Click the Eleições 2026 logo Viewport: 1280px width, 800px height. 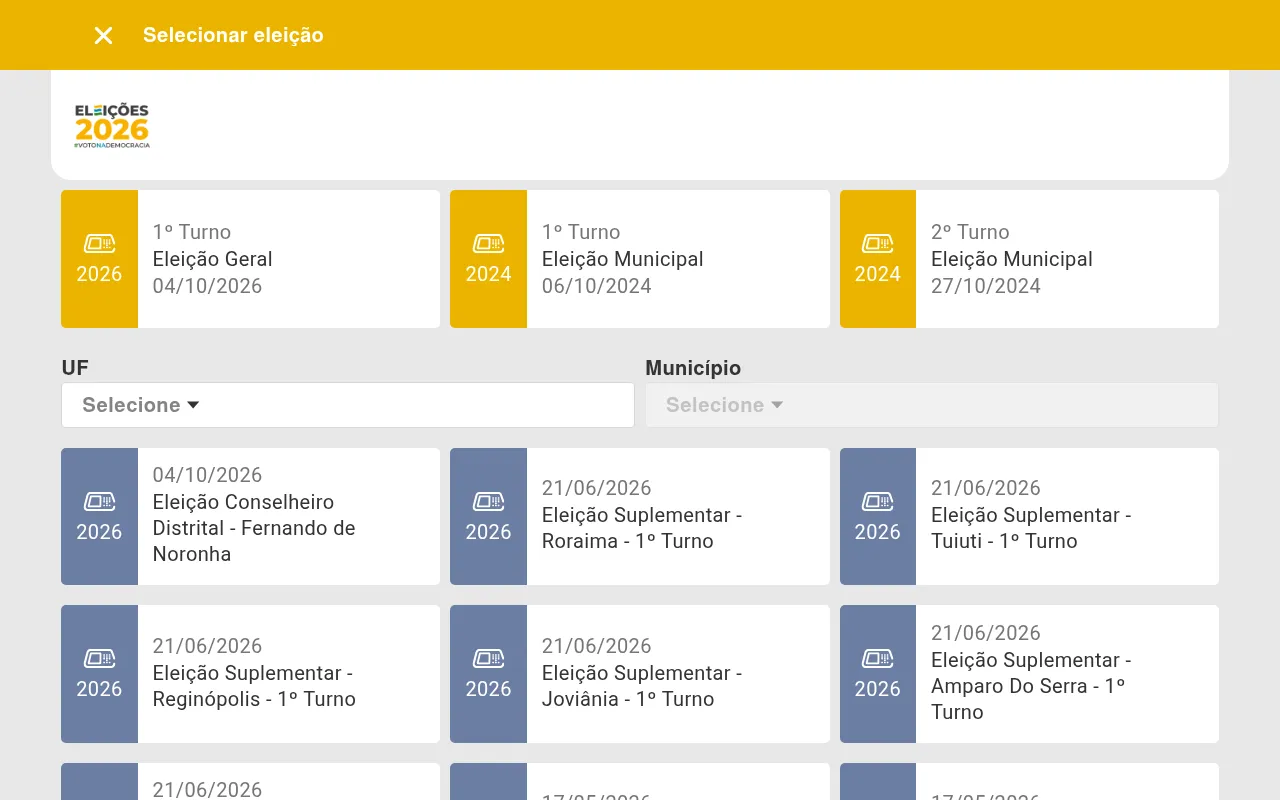tap(112, 126)
